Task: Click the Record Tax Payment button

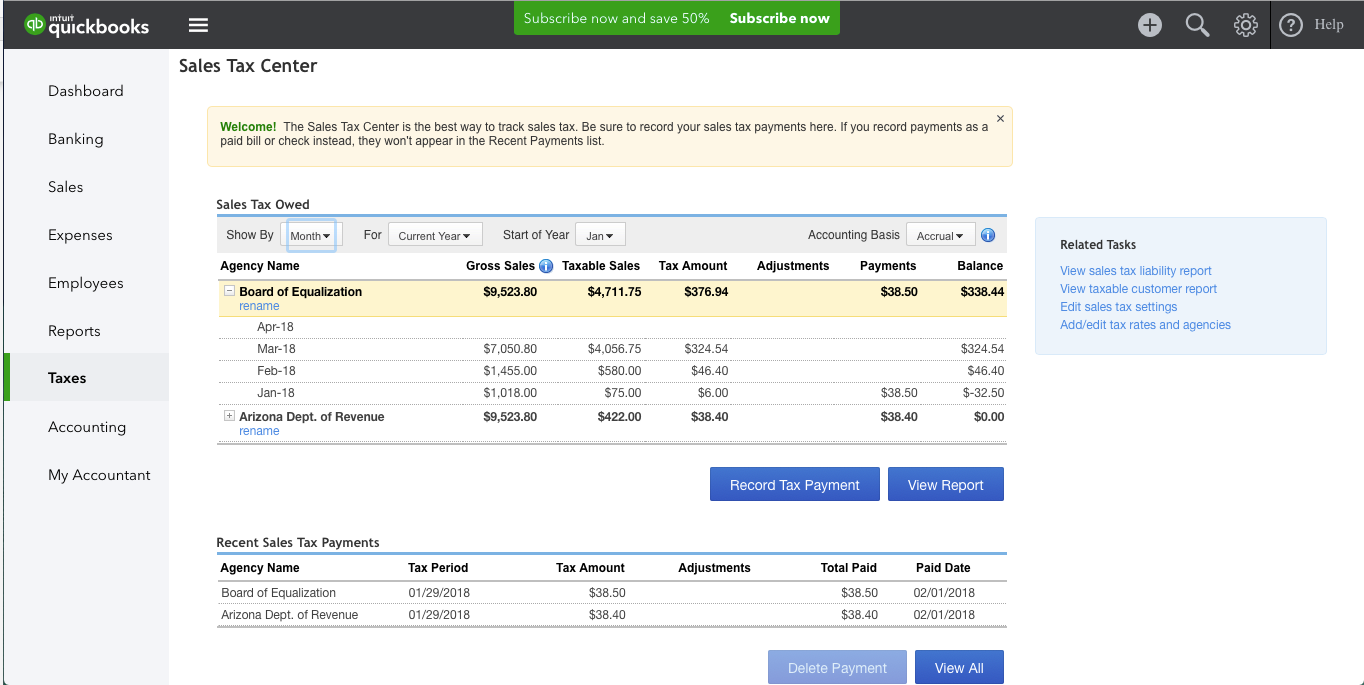Action: 794,484
